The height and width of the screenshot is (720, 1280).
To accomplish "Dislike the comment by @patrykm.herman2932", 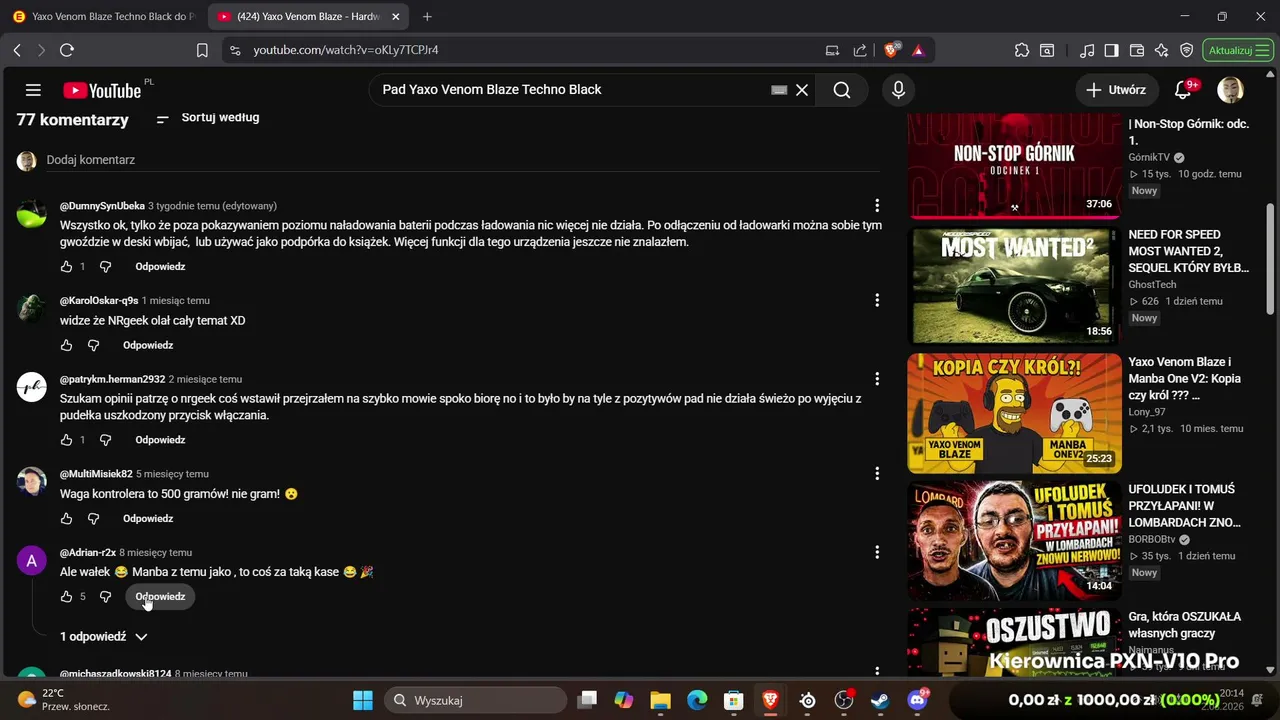I will [x=105, y=440].
